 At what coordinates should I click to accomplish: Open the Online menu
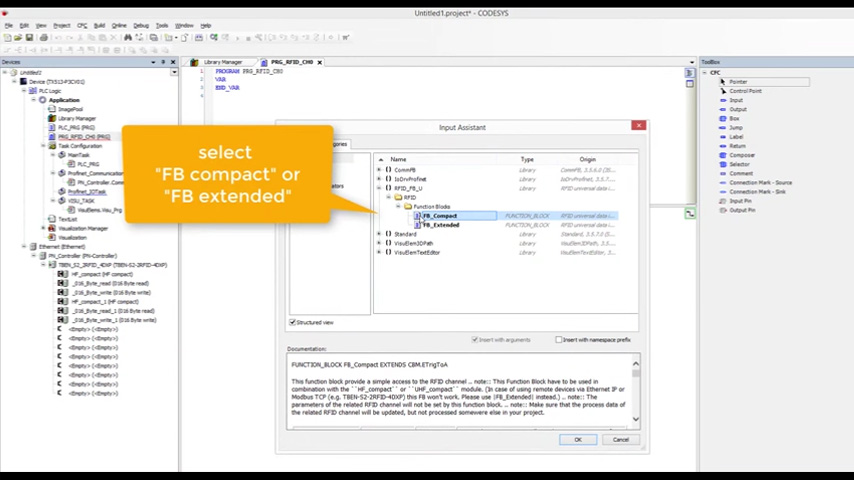pos(119,25)
